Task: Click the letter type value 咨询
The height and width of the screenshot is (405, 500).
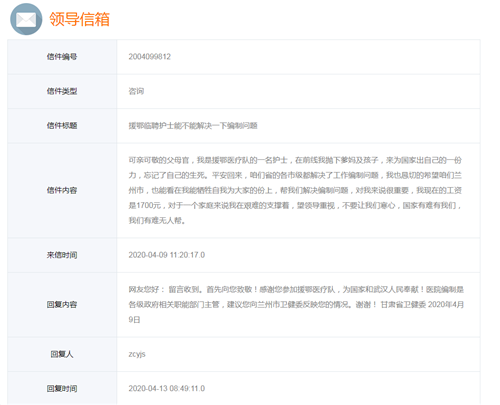Action: [136, 91]
